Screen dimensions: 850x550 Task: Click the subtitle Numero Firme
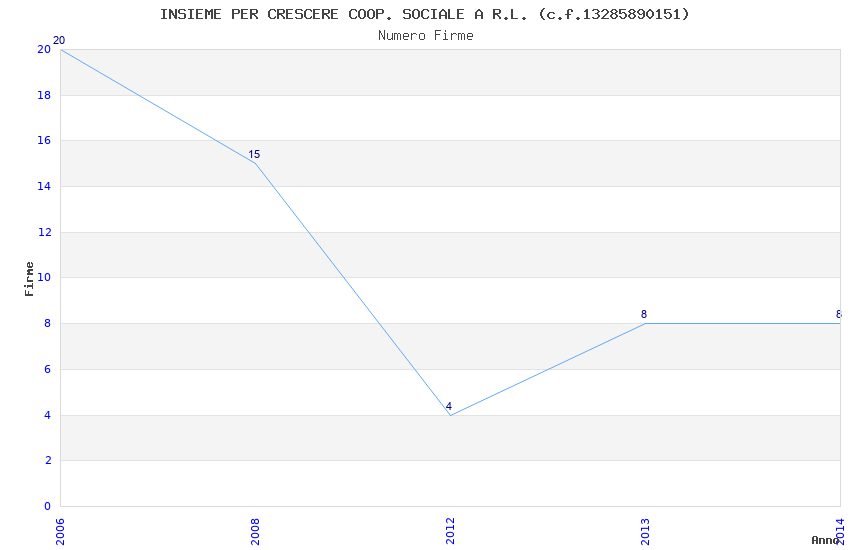[426, 36]
